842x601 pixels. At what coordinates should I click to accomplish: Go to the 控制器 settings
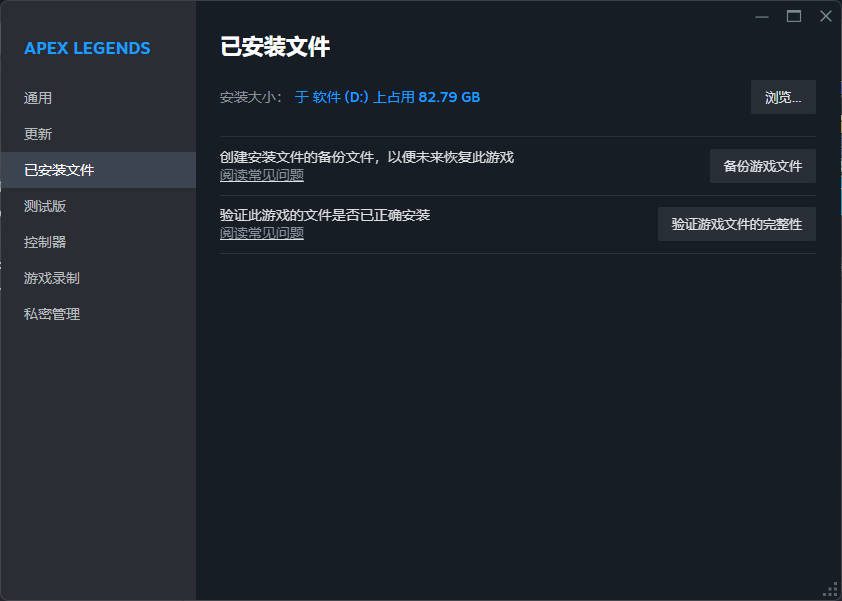pyautogui.click(x=98, y=242)
